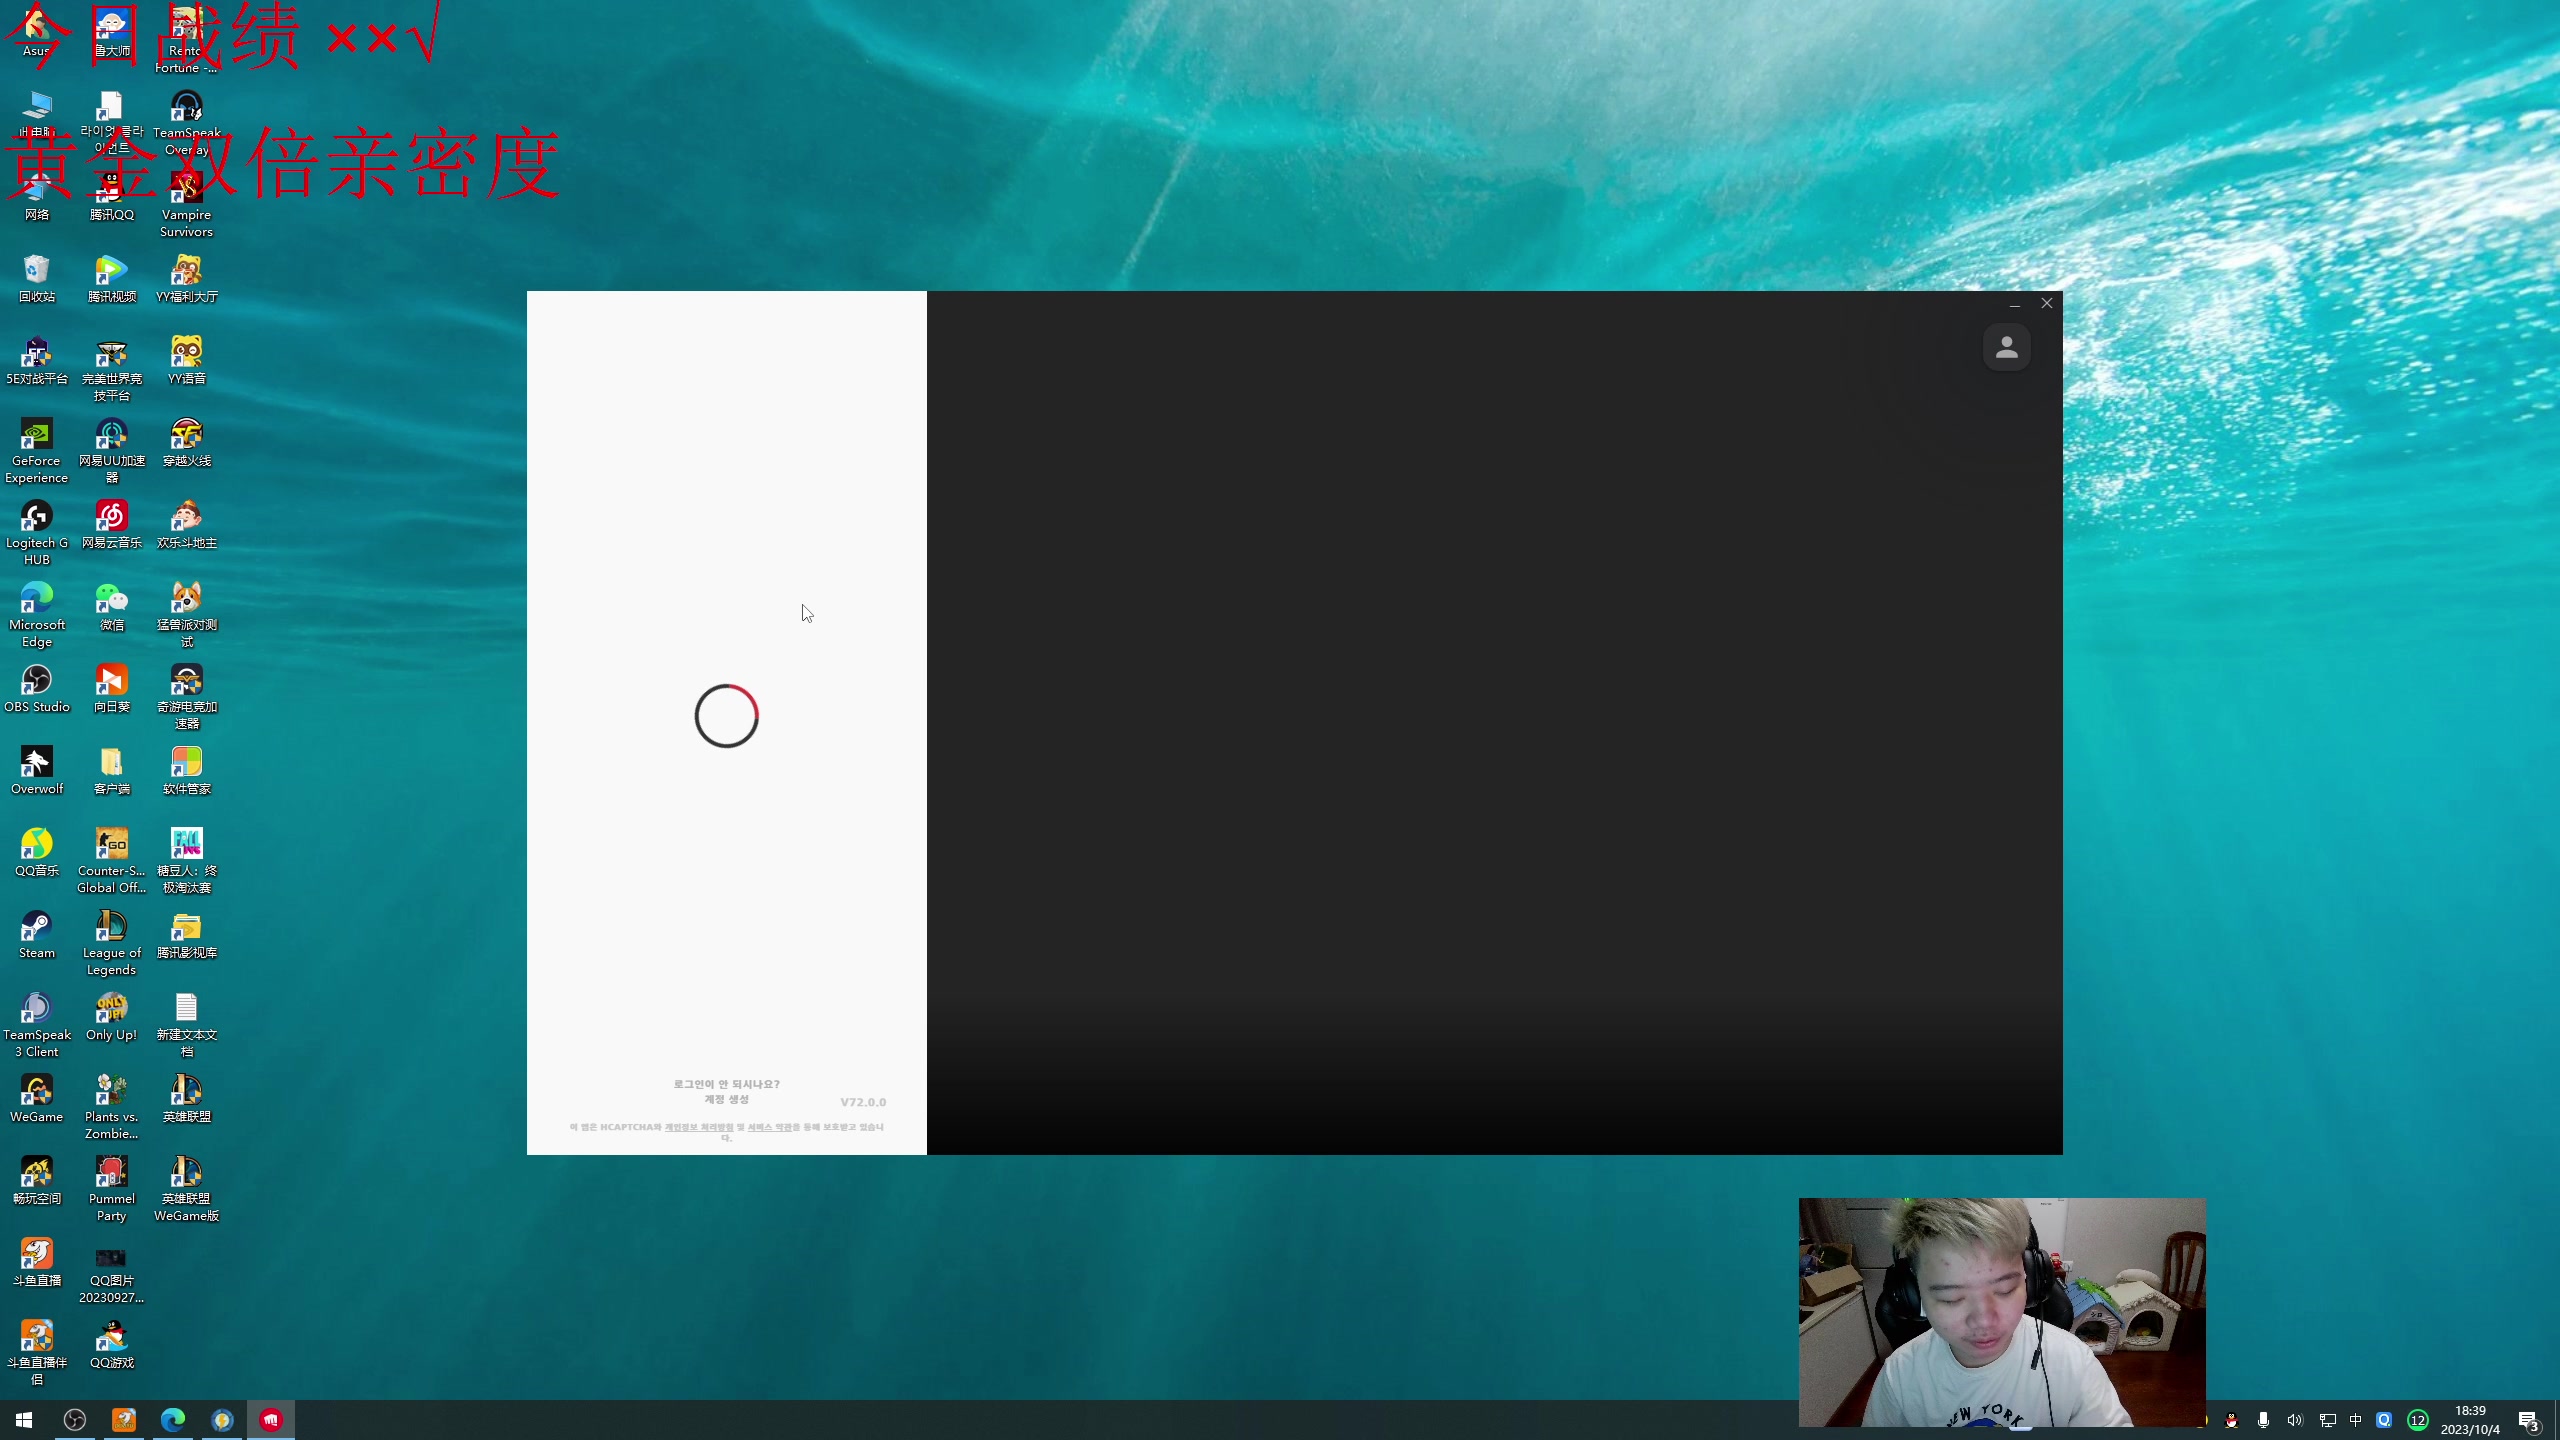Click the Riot client icon in the taskbar
Viewport: 2560px width, 1440px height.
271,1419
